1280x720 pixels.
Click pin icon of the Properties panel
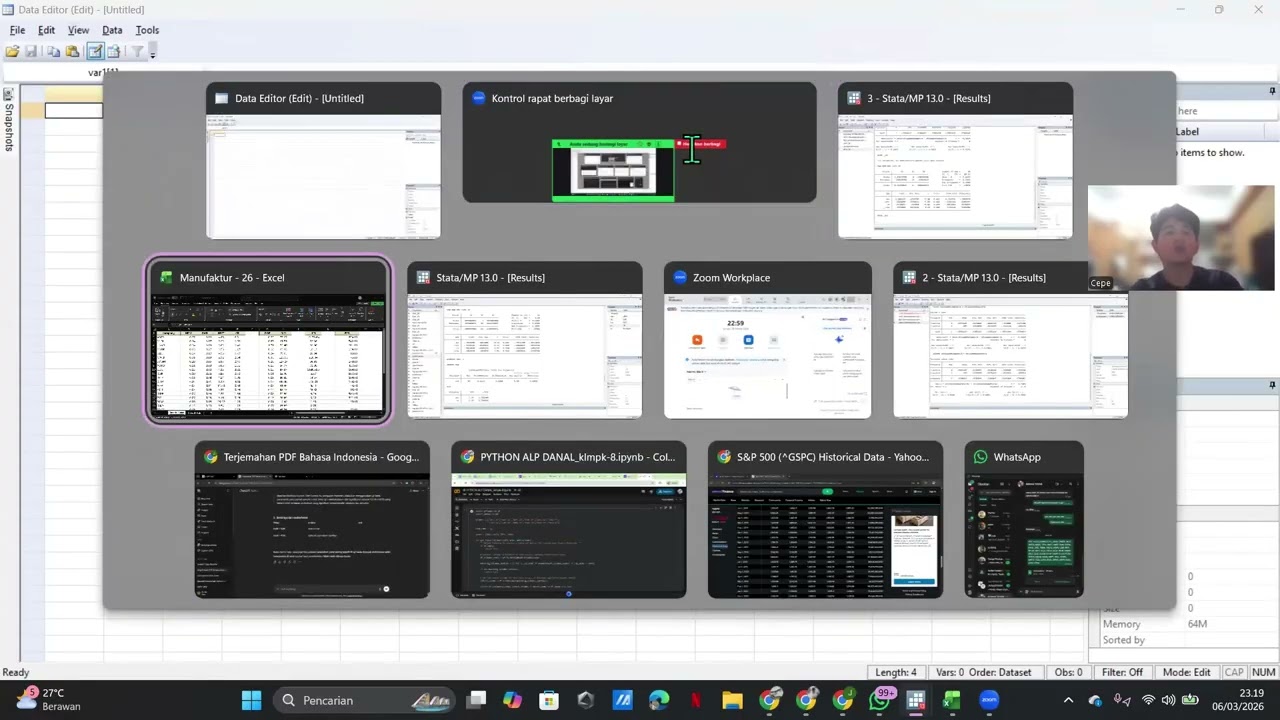1272,386
